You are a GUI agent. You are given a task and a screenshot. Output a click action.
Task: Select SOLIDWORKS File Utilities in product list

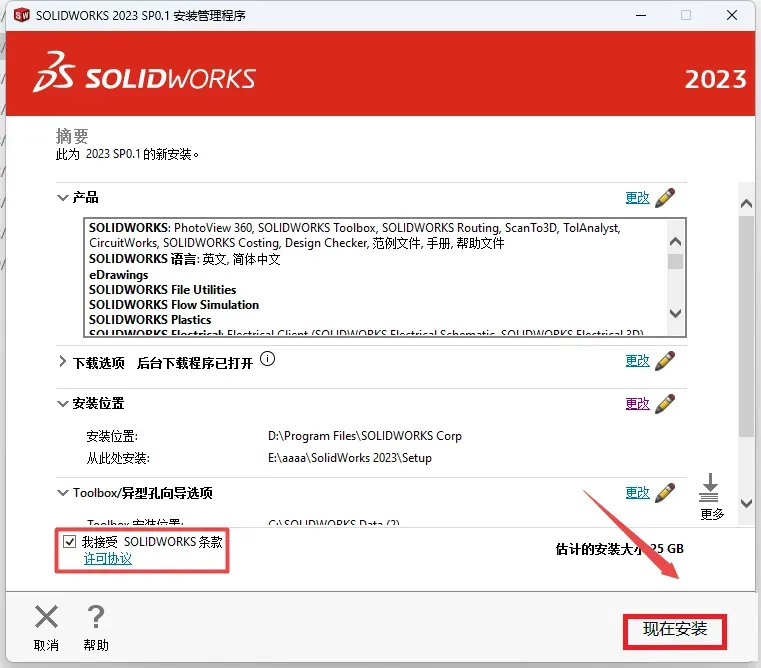pyautogui.click(x=163, y=290)
